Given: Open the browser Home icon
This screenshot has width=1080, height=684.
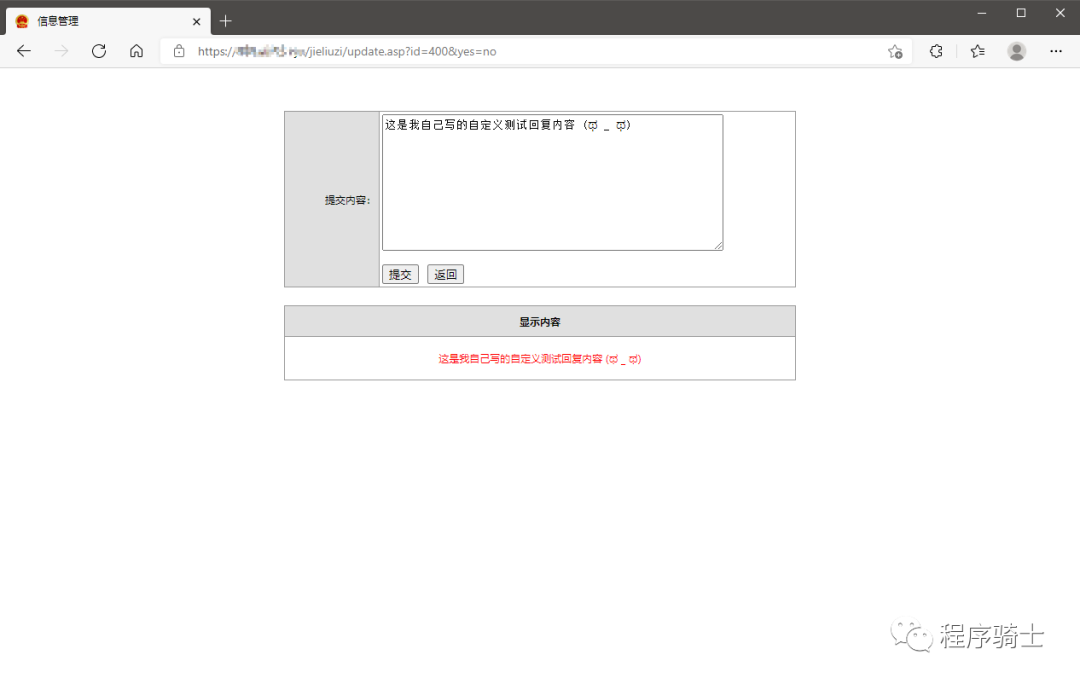Looking at the screenshot, I should (136, 51).
